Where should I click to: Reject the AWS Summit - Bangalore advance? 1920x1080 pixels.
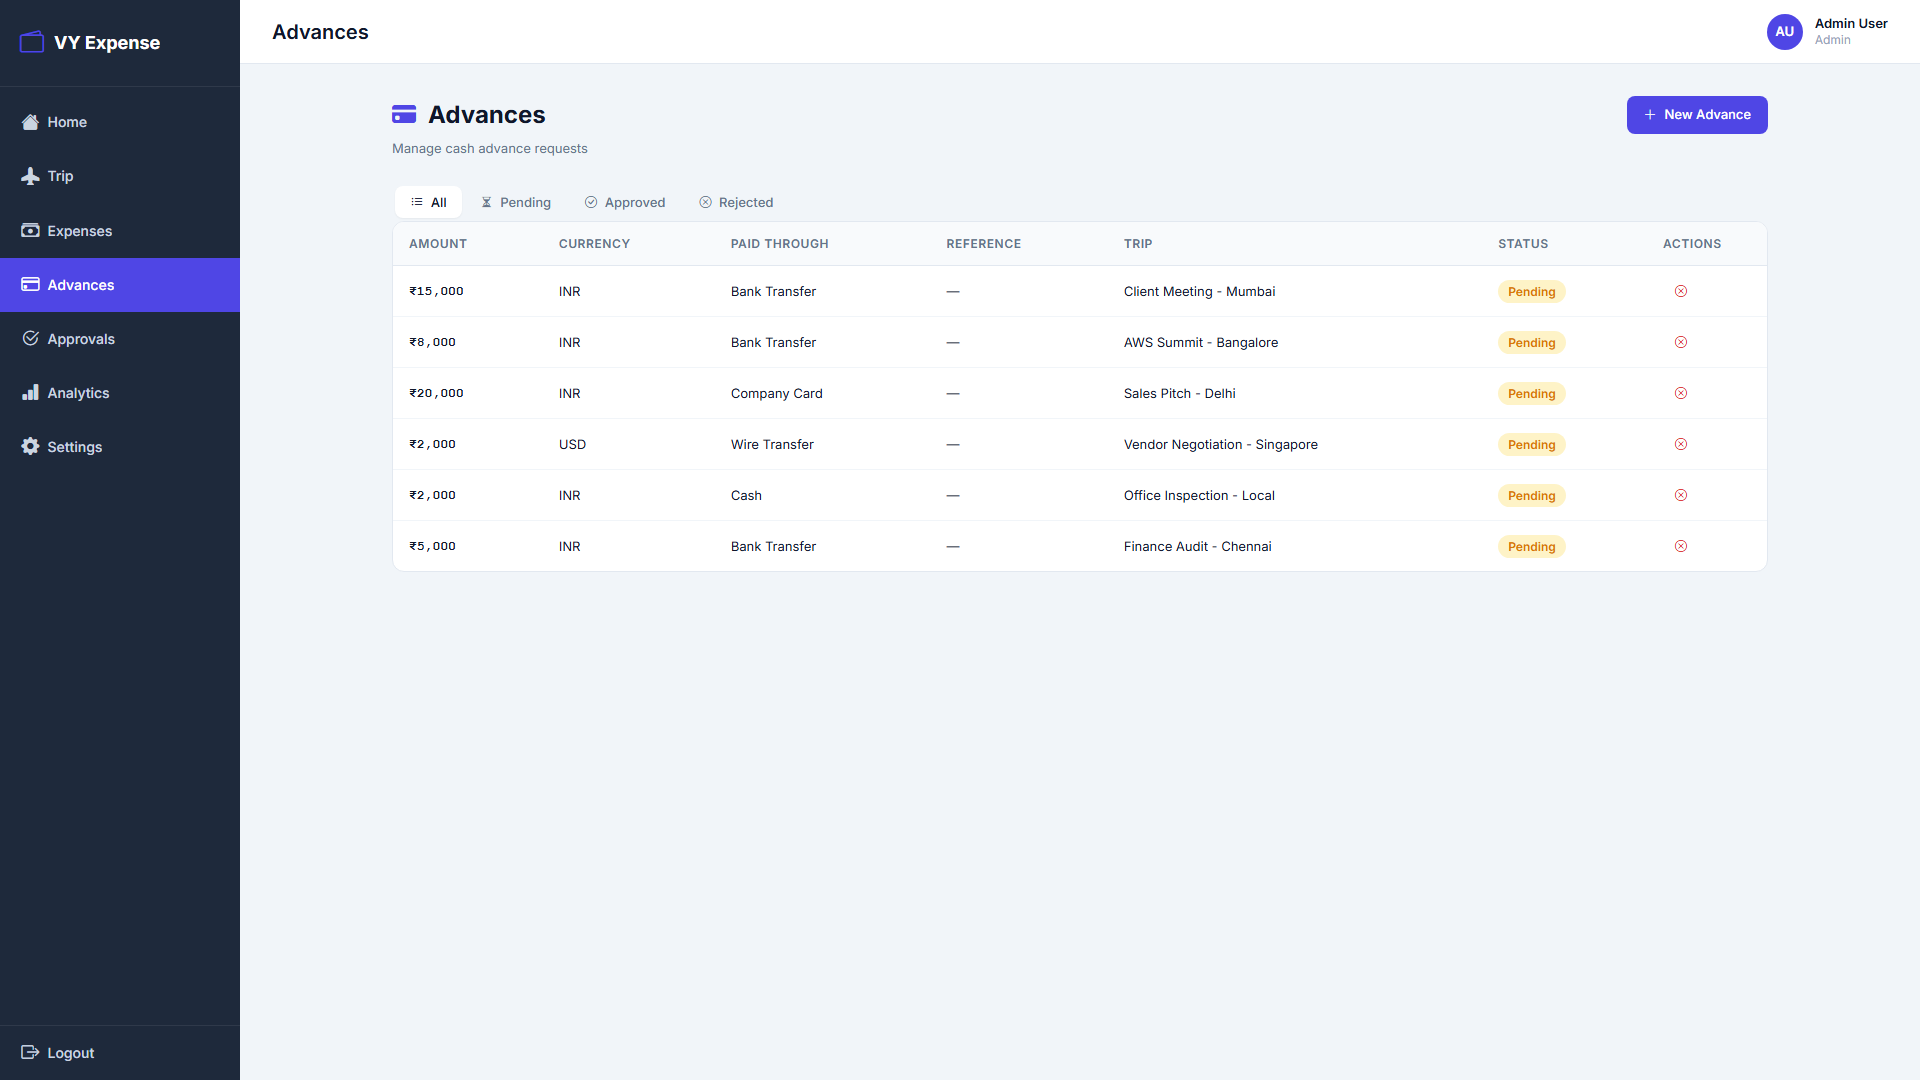click(1681, 342)
